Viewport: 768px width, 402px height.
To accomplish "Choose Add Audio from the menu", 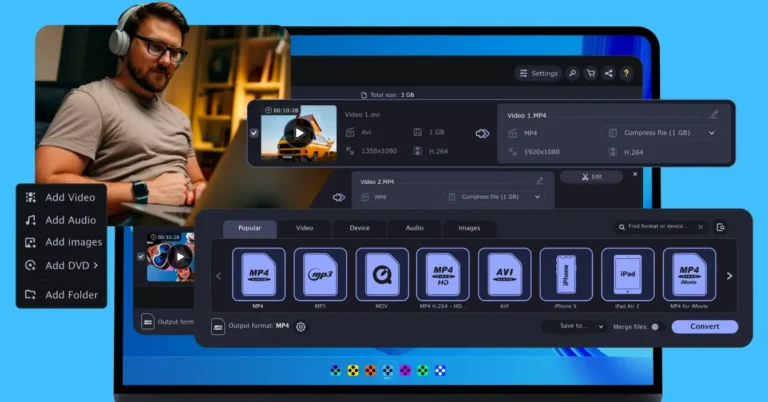I will coord(61,220).
